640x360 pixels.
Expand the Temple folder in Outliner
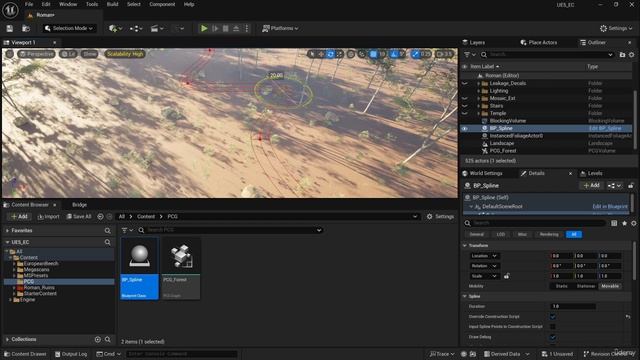478,113
